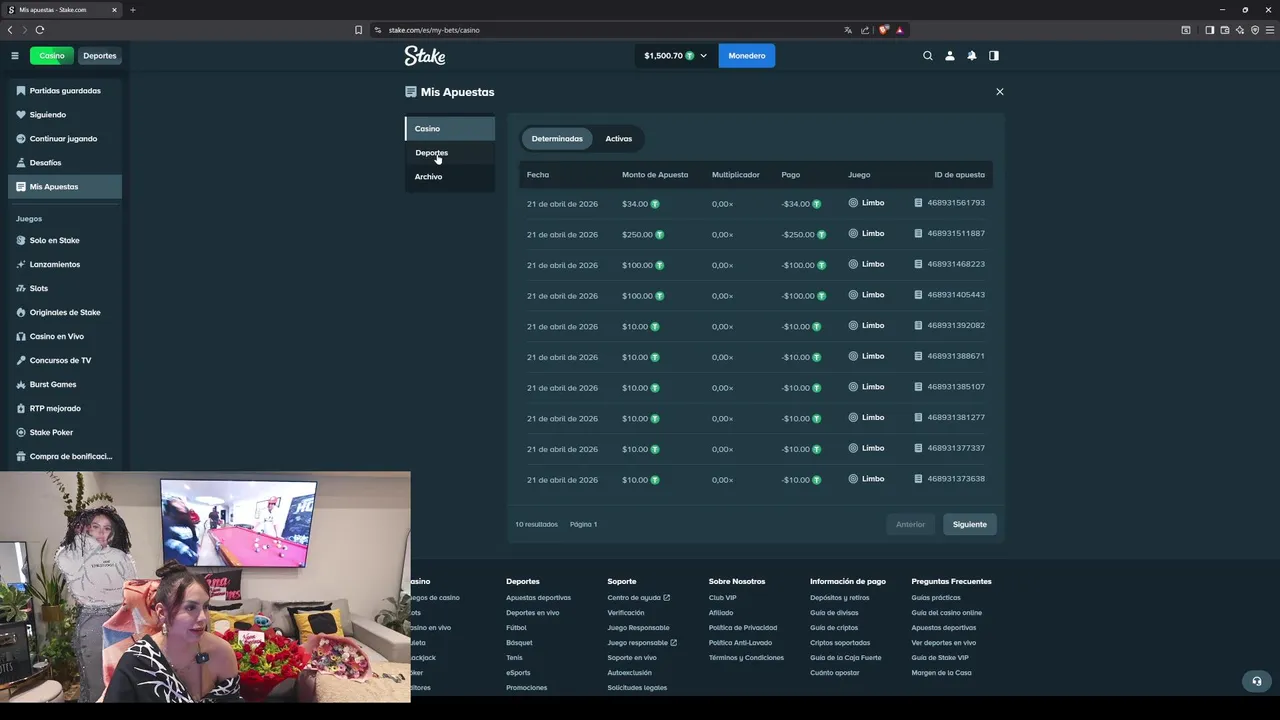Bookmark this page icon in address bar
The height and width of the screenshot is (720, 1280).
click(x=359, y=30)
